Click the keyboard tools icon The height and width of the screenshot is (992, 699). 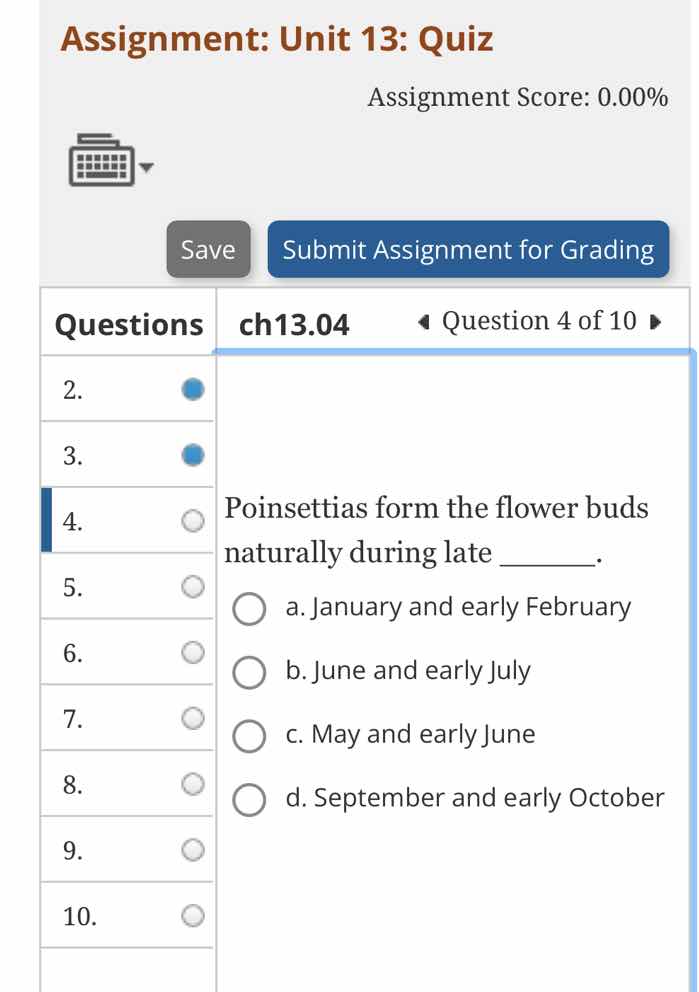(101, 161)
